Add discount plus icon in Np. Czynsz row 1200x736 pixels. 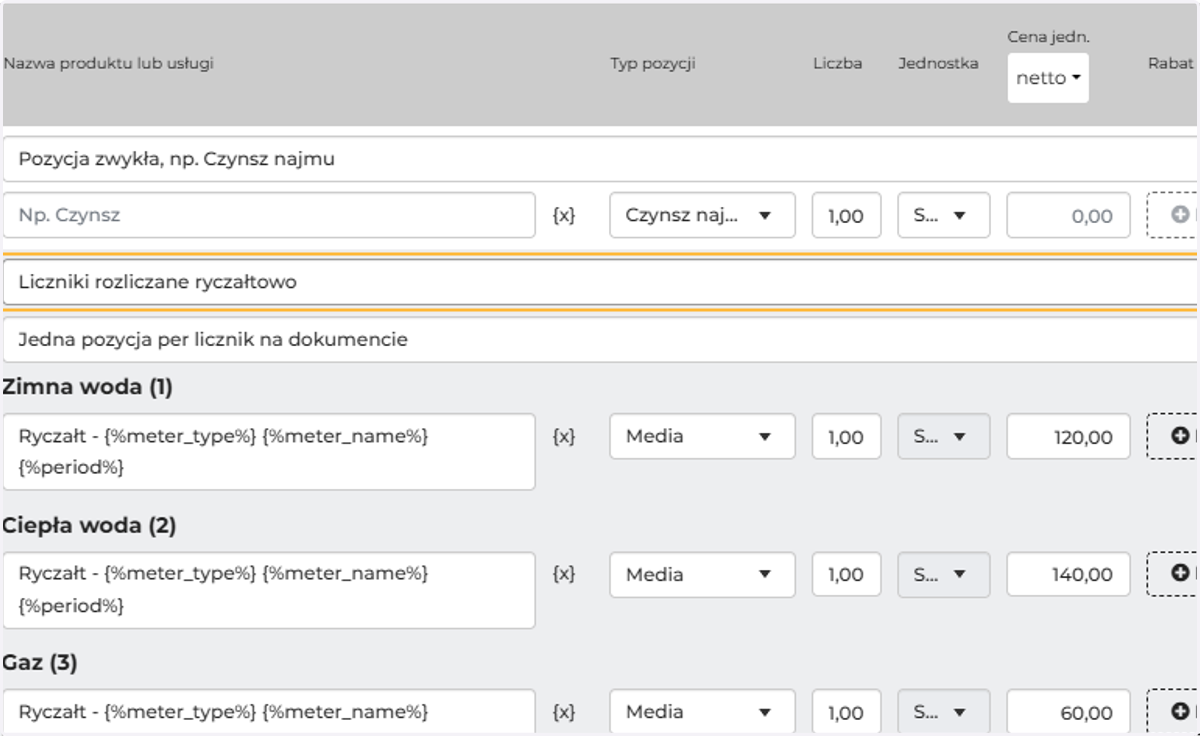click(1180, 215)
